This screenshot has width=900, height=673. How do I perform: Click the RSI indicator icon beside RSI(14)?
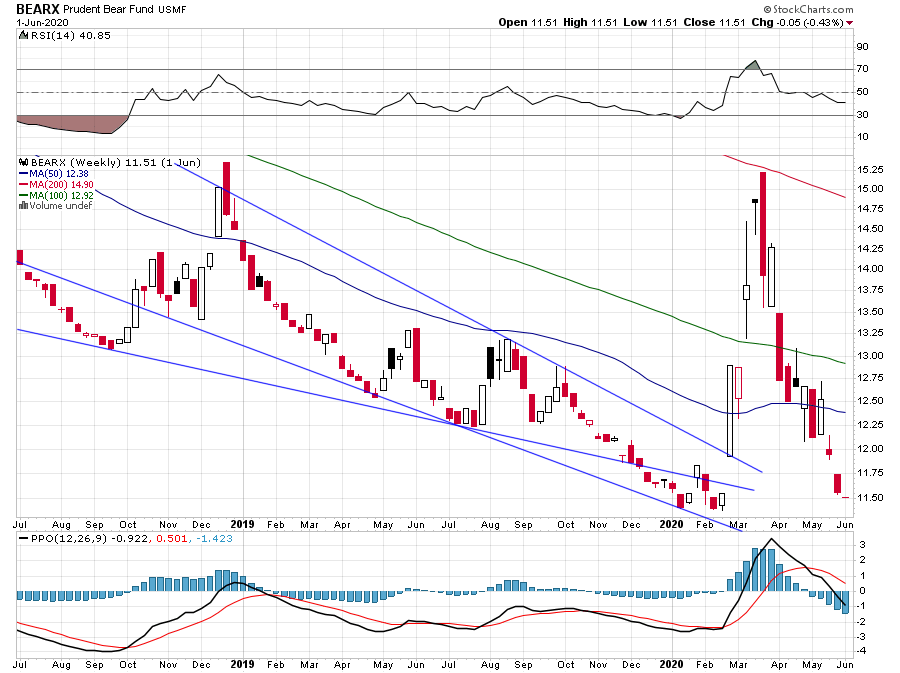click(x=24, y=36)
